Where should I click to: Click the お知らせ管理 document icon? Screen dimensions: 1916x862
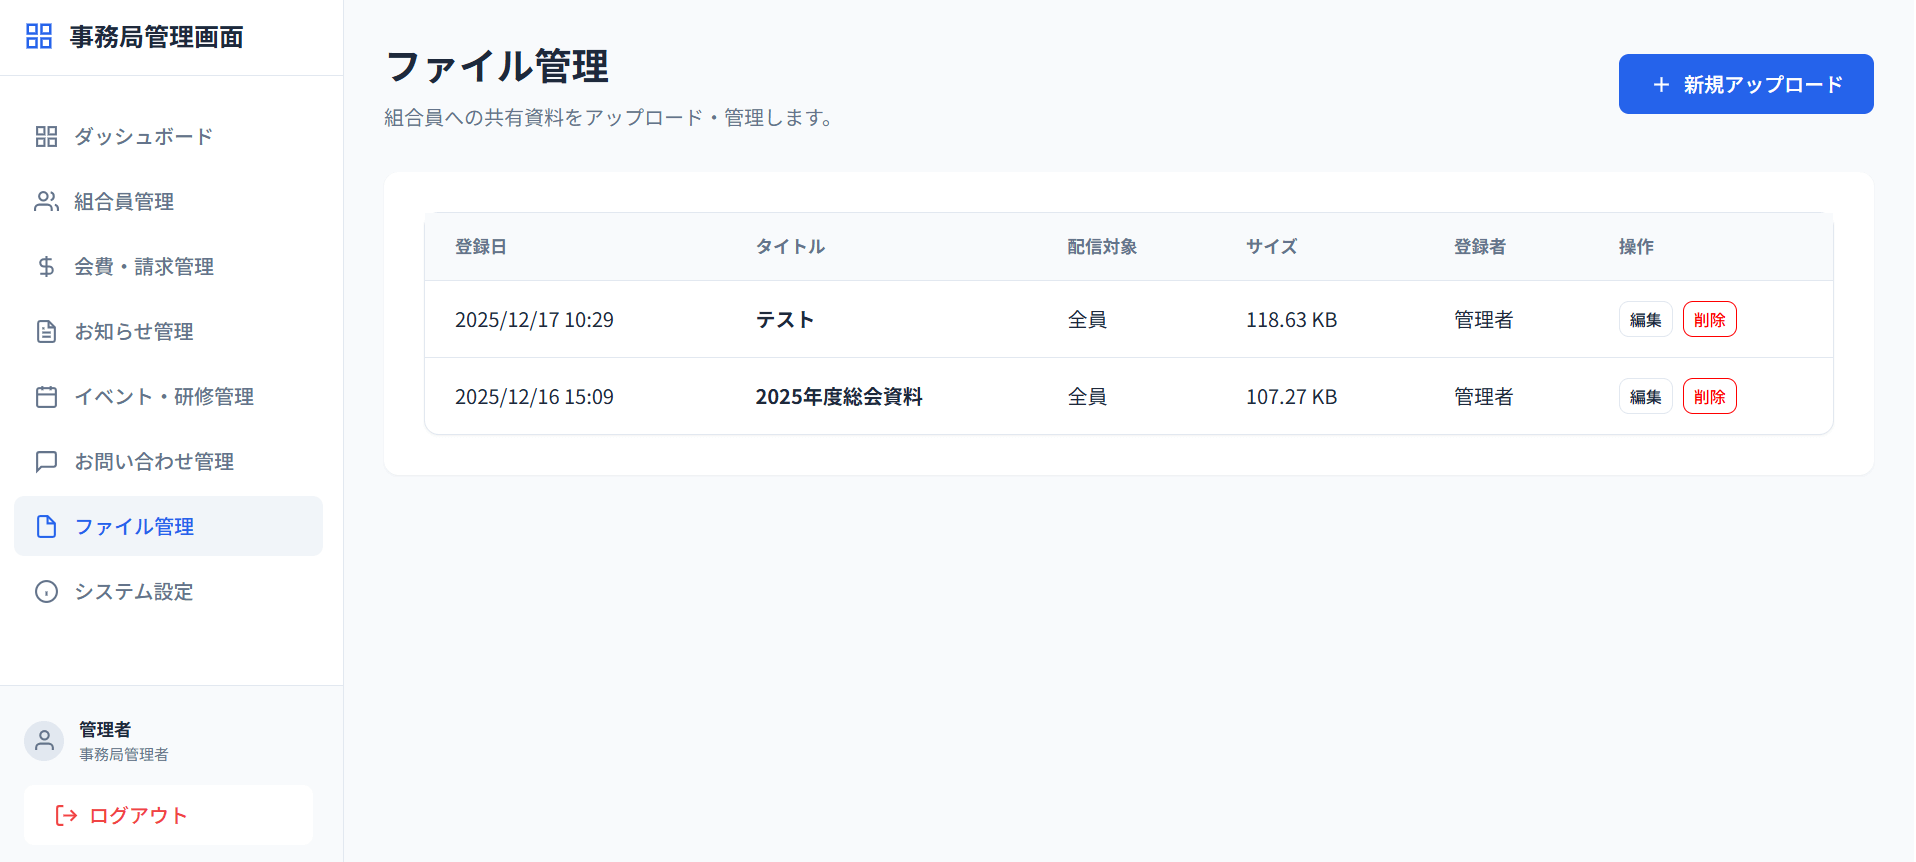(46, 332)
